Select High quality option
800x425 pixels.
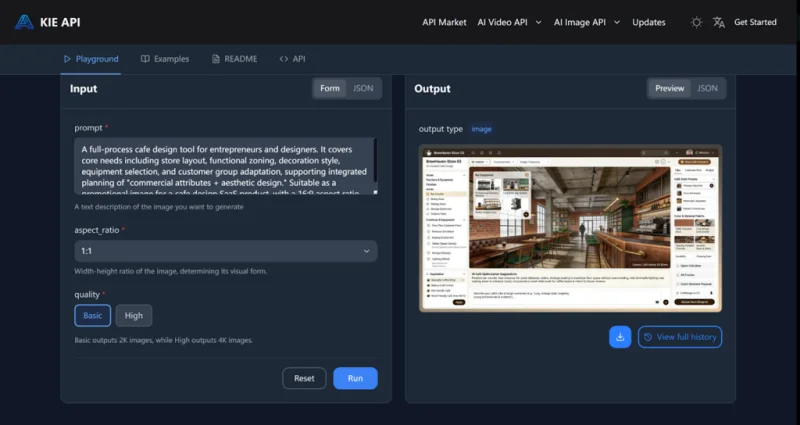click(134, 316)
